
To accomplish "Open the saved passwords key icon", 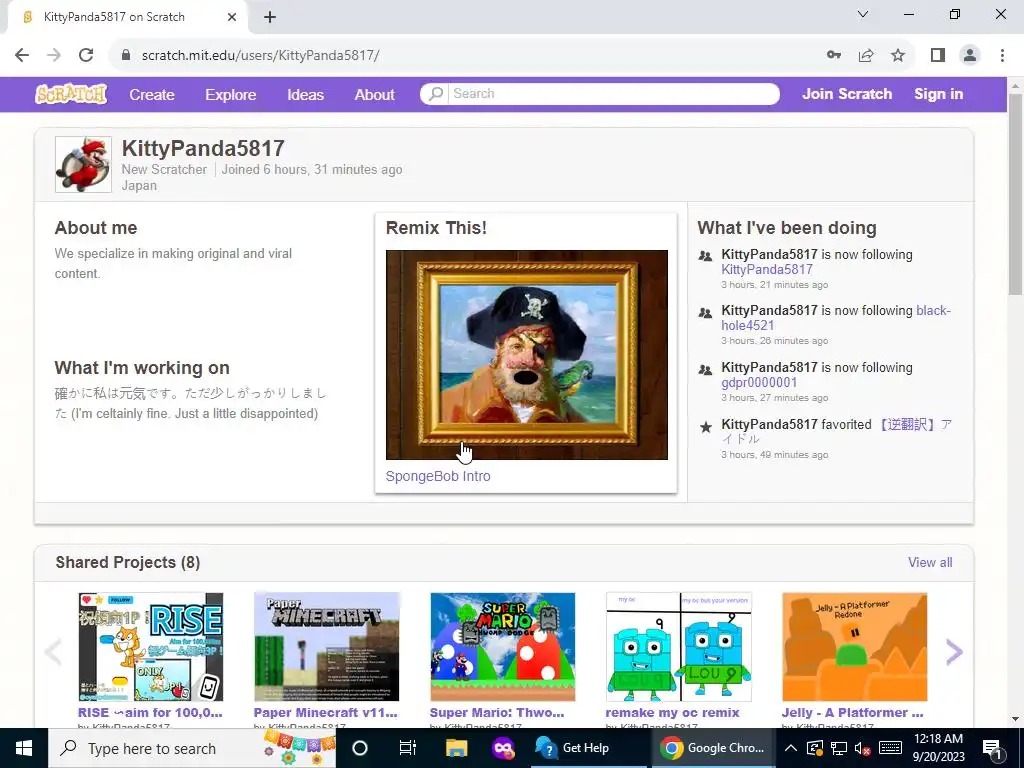I will click(x=834, y=55).
